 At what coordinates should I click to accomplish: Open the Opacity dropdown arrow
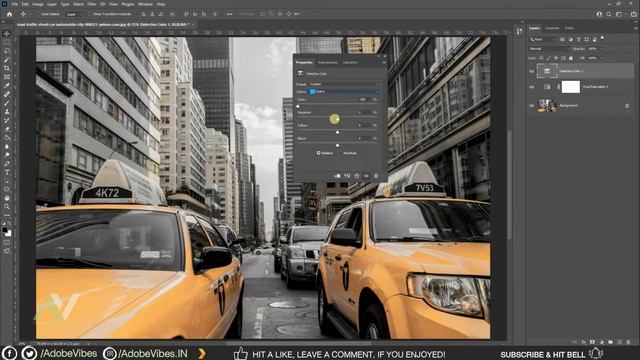[x=600, y=49]
